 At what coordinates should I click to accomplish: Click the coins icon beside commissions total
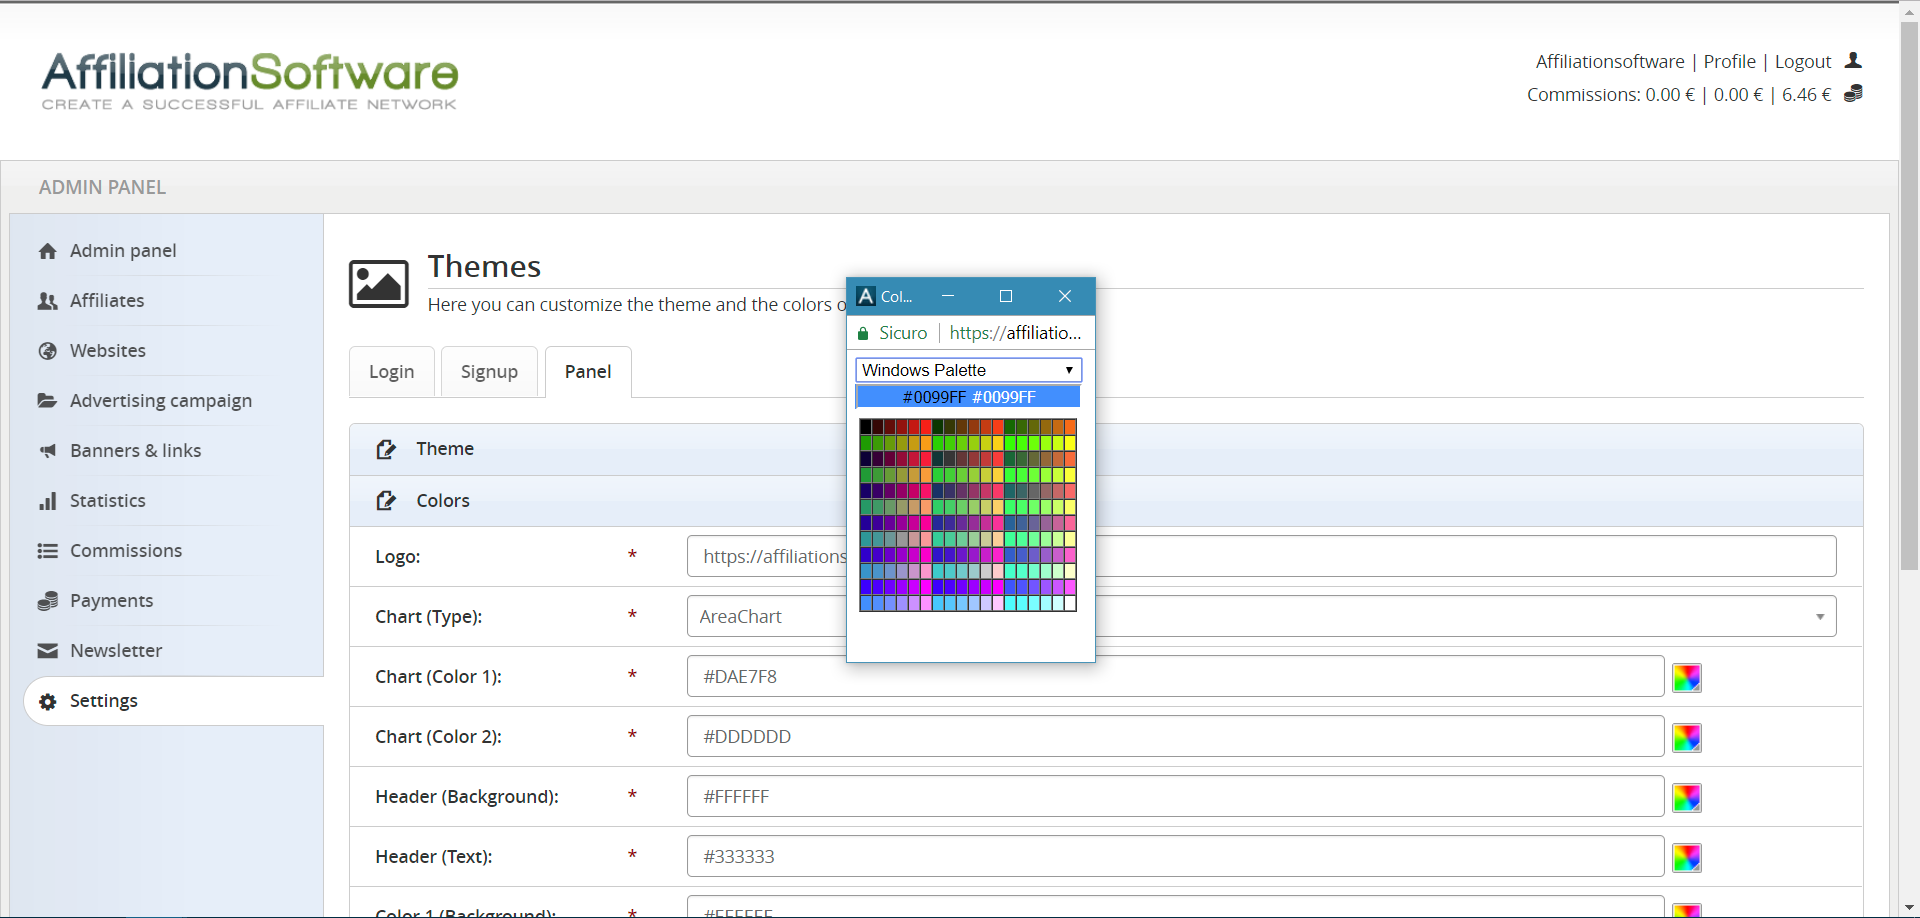point(1853,94)
